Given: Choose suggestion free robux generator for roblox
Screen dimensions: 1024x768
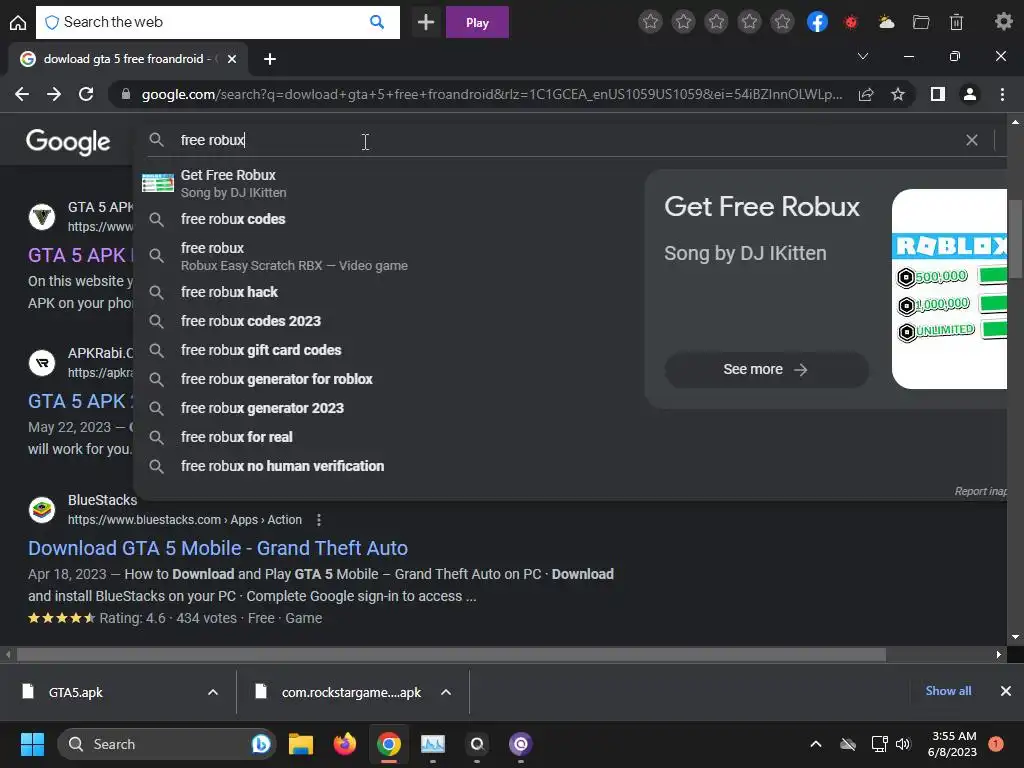Looking at the screenshot, I should click(277, 379).
